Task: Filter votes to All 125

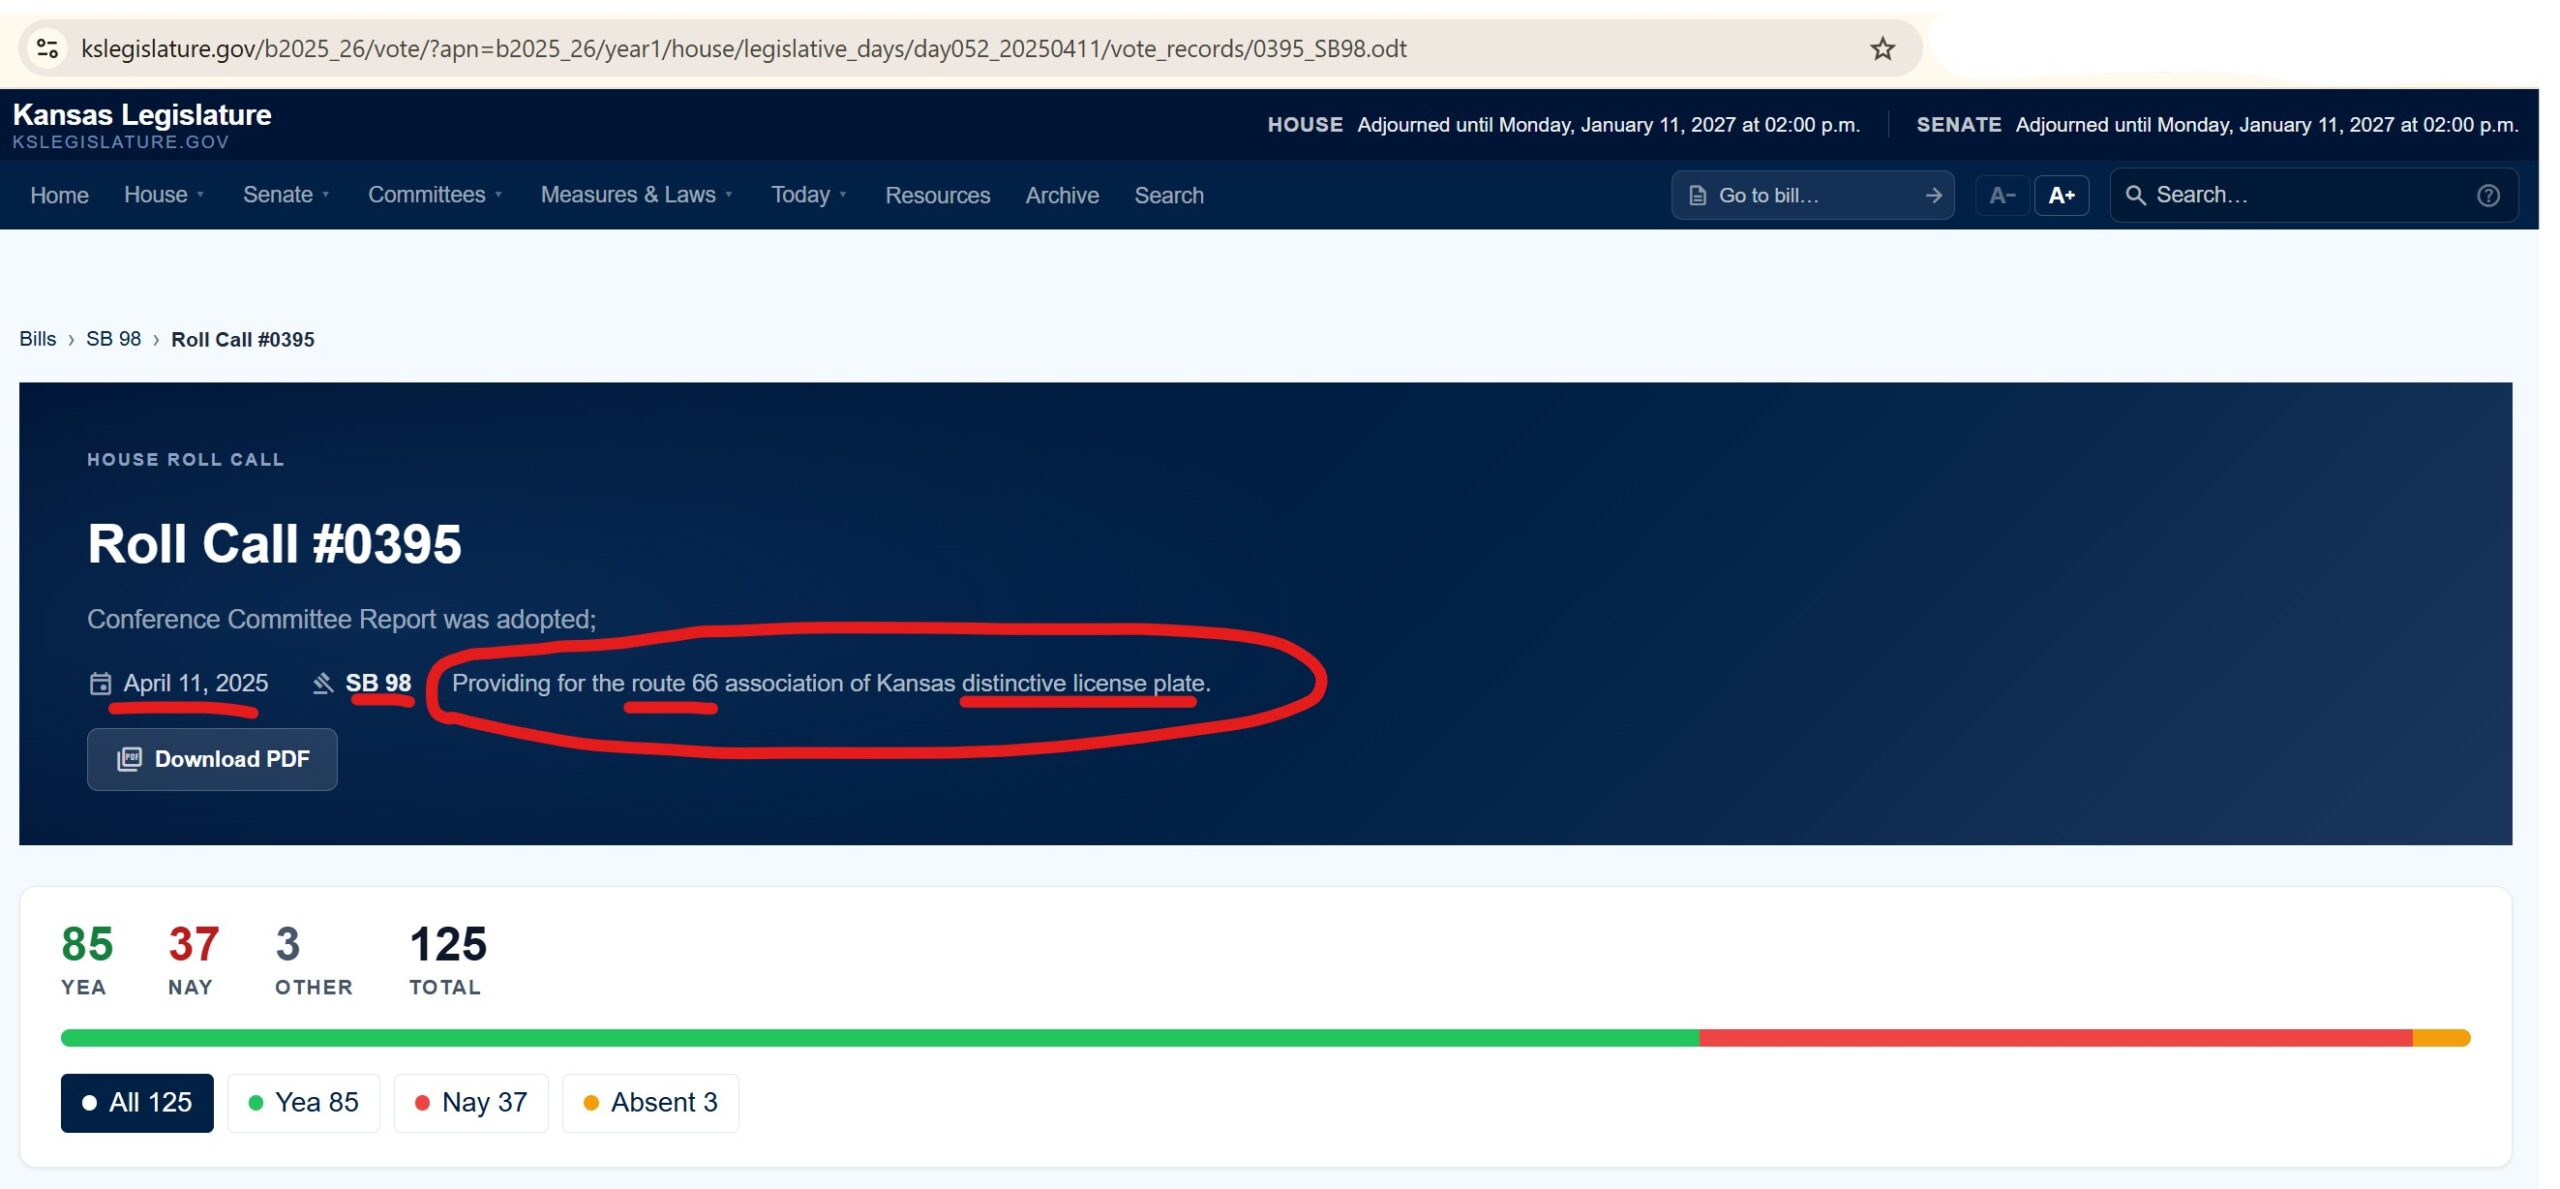Action: (137, 1103)
